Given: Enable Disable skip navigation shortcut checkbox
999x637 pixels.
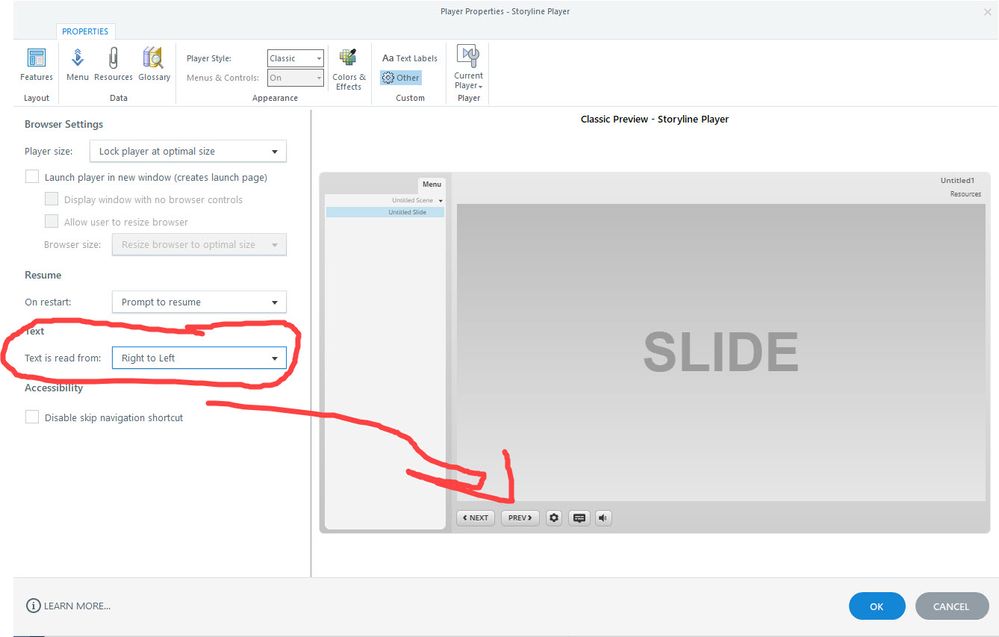Looking at the screenshot, I should pyautogui.click(x=32, y=417).
